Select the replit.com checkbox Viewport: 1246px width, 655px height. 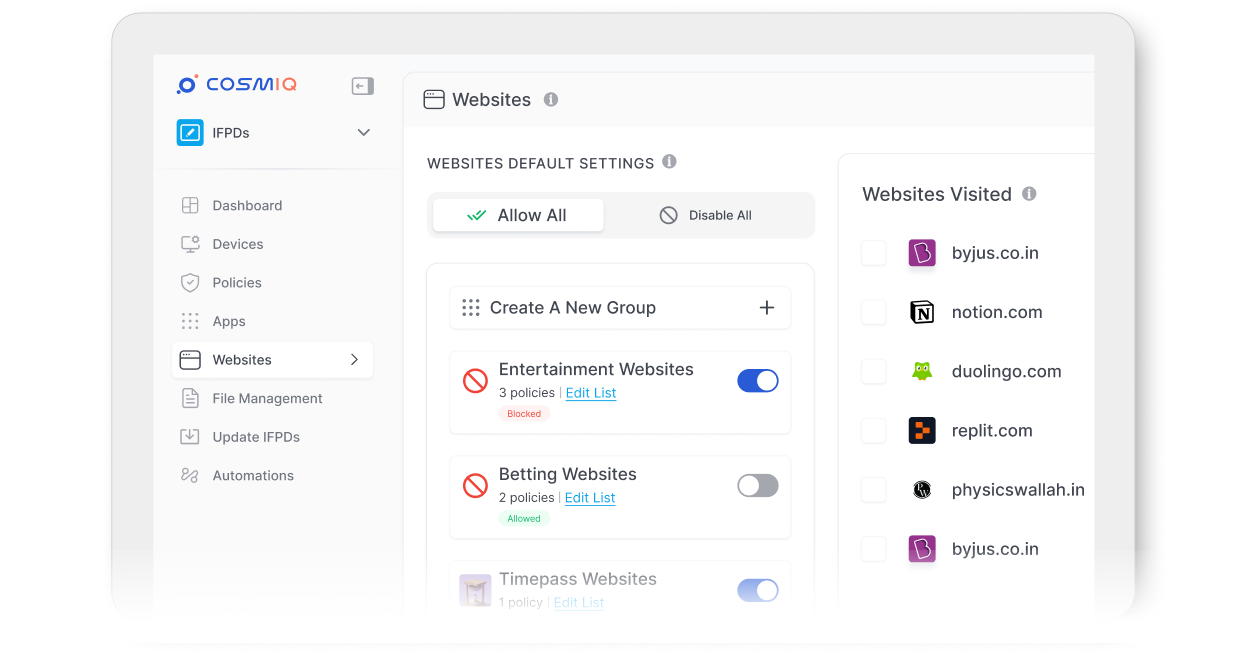tap(874, 431)
